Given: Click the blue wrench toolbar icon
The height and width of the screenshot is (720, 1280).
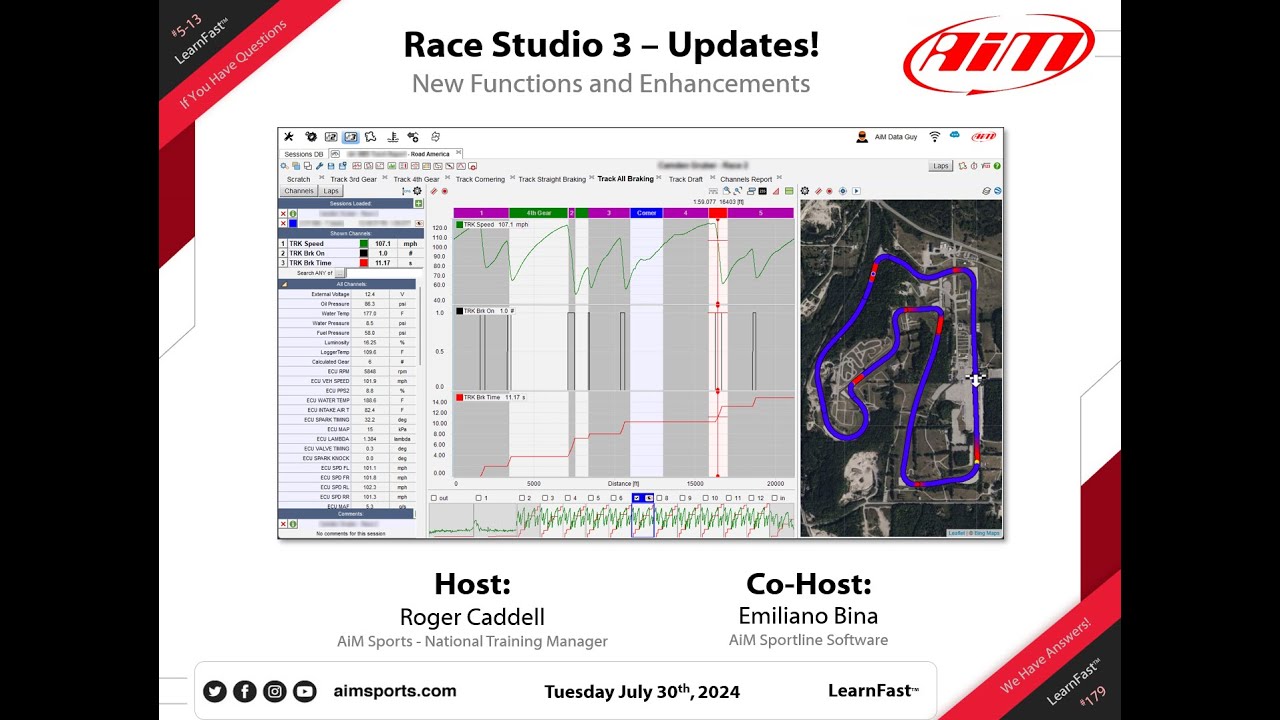Looking at the screenshot, I should 319,166.
